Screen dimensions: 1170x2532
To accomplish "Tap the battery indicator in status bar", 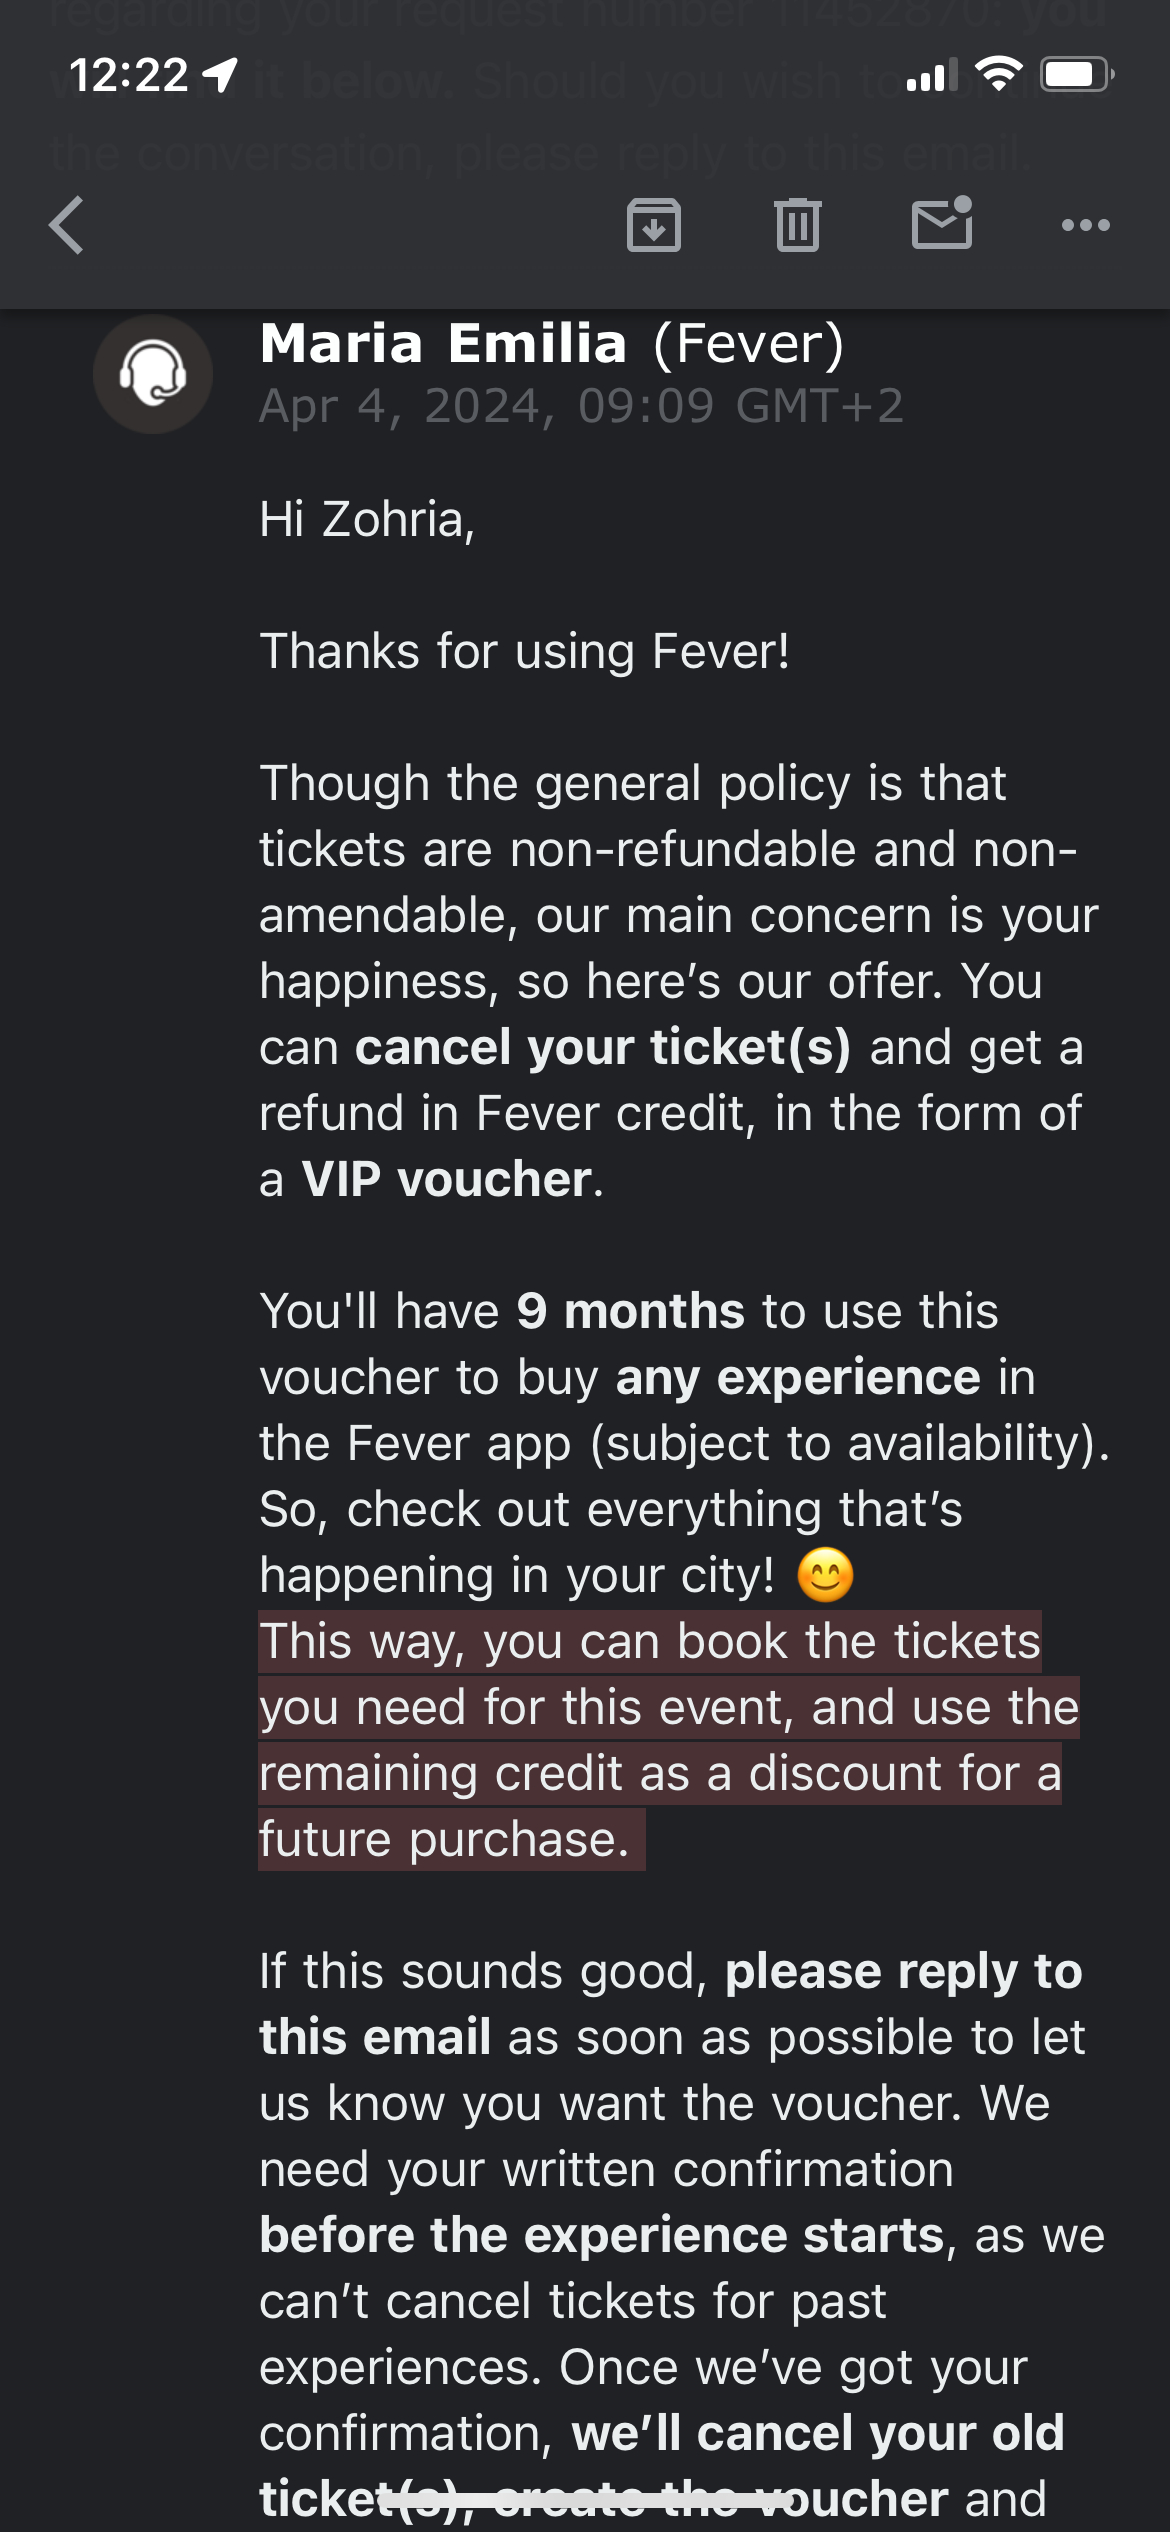I will (1077, 74).
